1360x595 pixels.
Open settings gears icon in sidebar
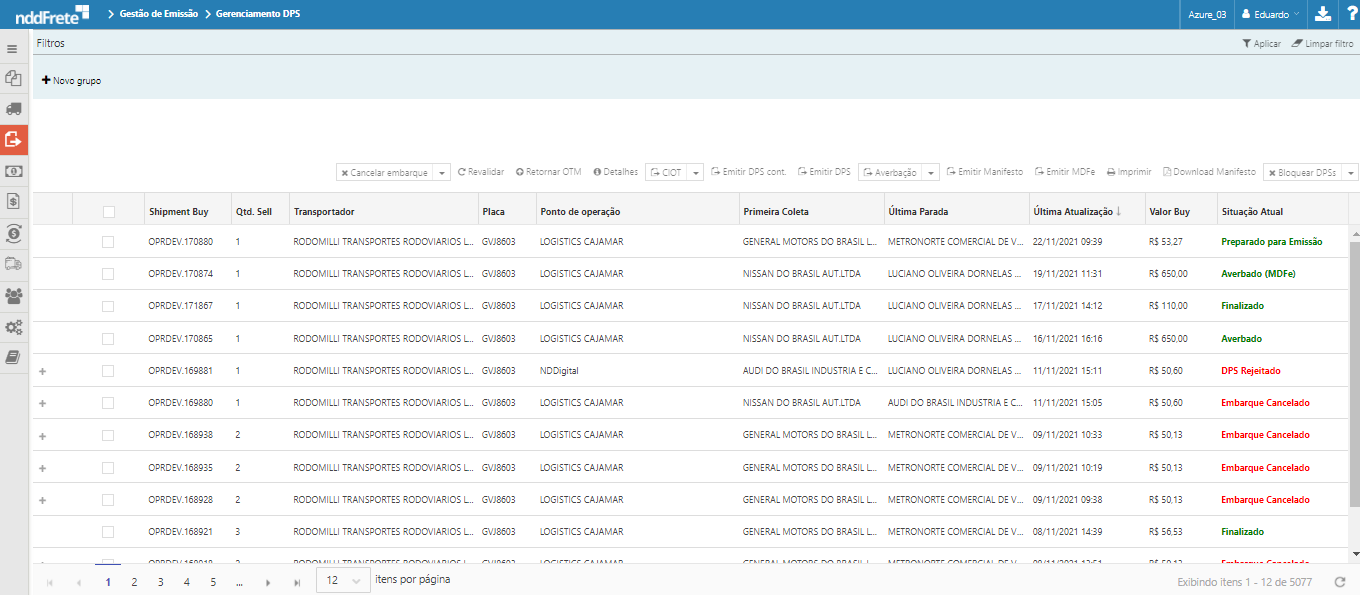(13, 327)
